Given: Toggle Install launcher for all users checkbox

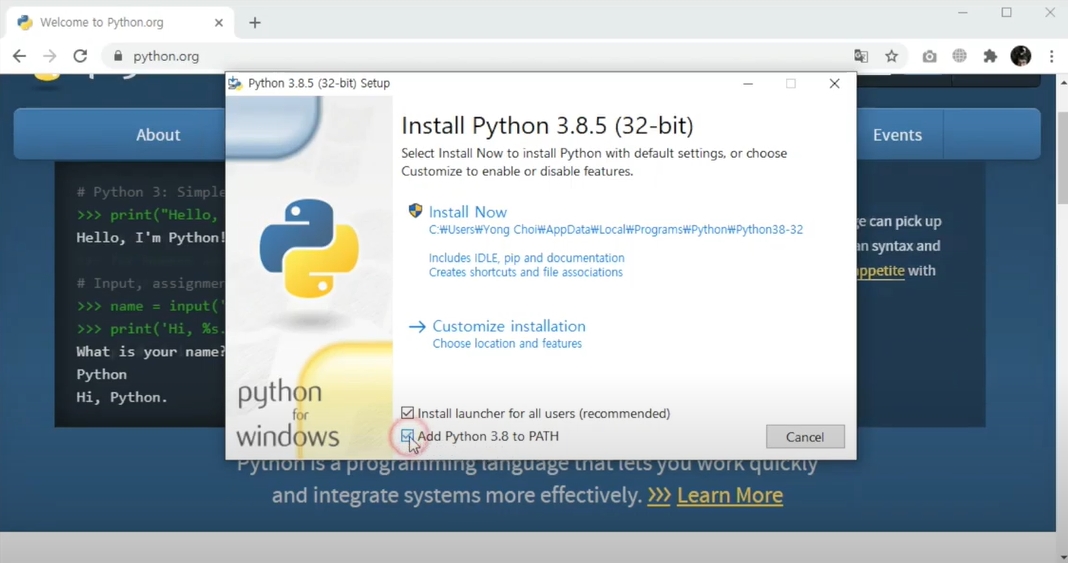Looking at the screenshot, I should [x=407, y=413].
